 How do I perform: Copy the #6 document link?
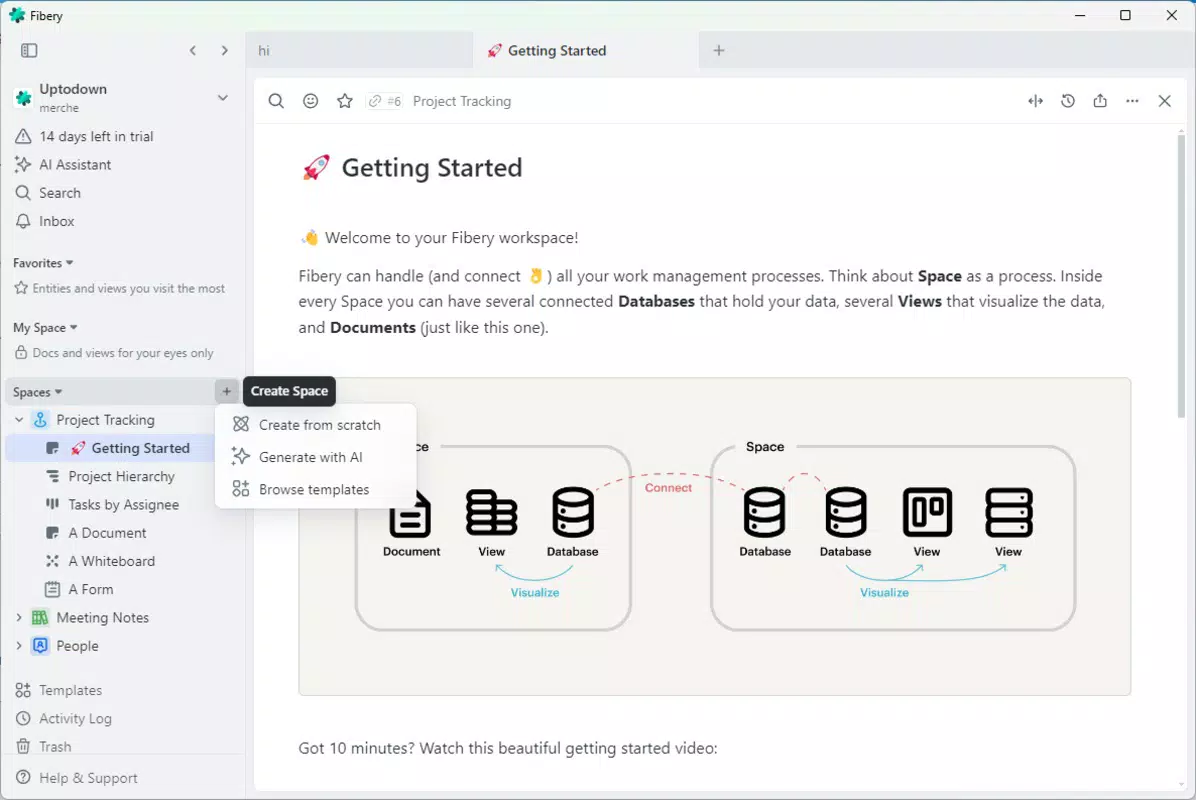pyautogui.click(x=384, y=101)
